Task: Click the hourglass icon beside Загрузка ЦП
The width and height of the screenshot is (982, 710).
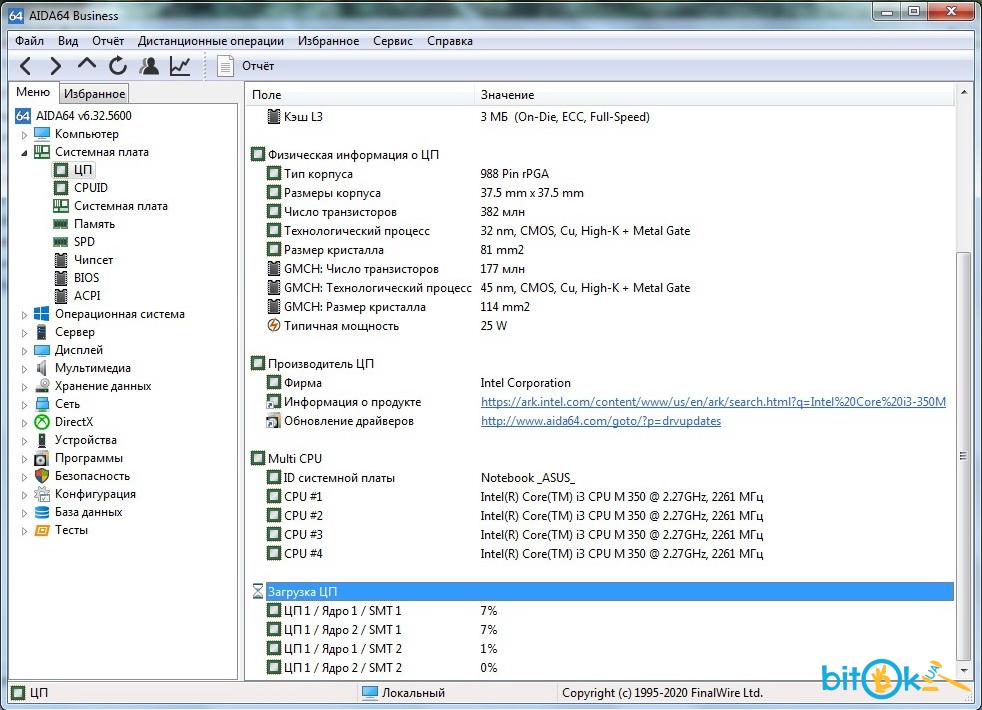Action: click(257, 592)
